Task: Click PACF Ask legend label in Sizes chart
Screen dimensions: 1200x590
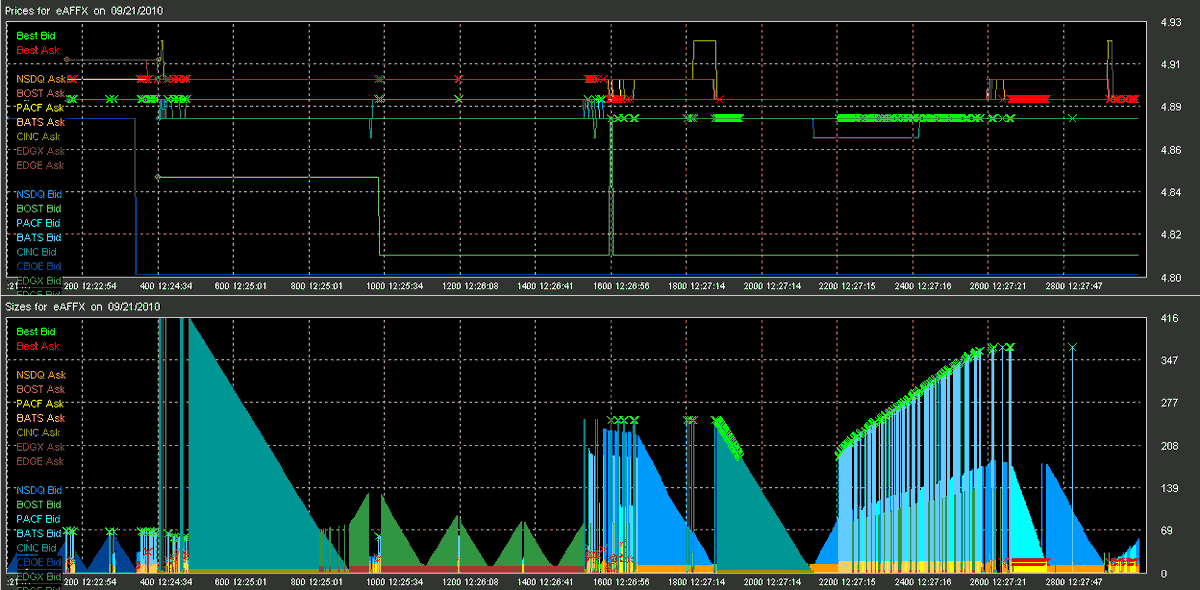Action: pyautogui.click(x=40, y=404)
